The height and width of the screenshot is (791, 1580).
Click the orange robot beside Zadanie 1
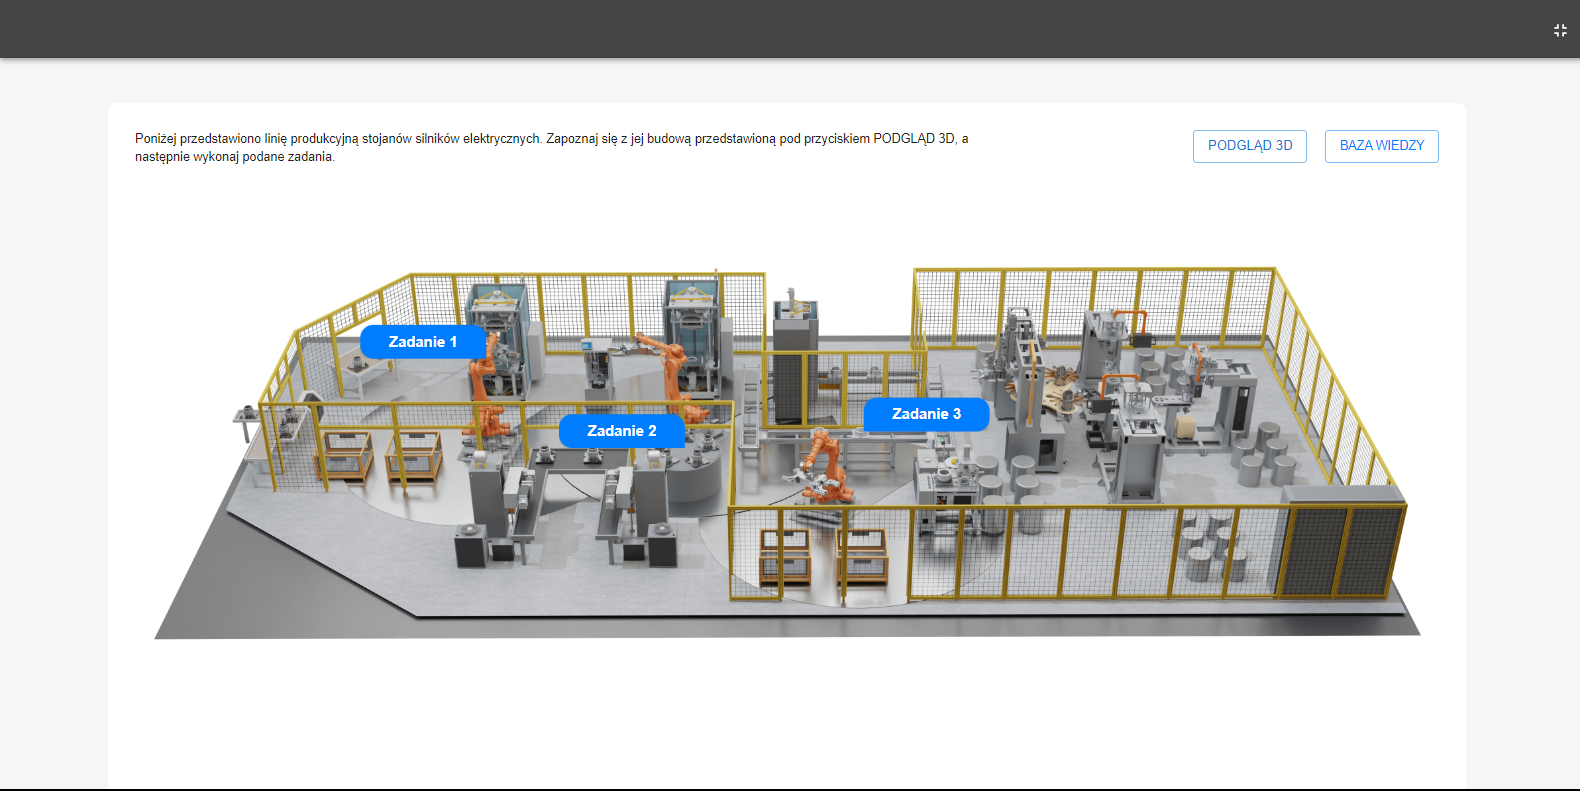[487, 390]
